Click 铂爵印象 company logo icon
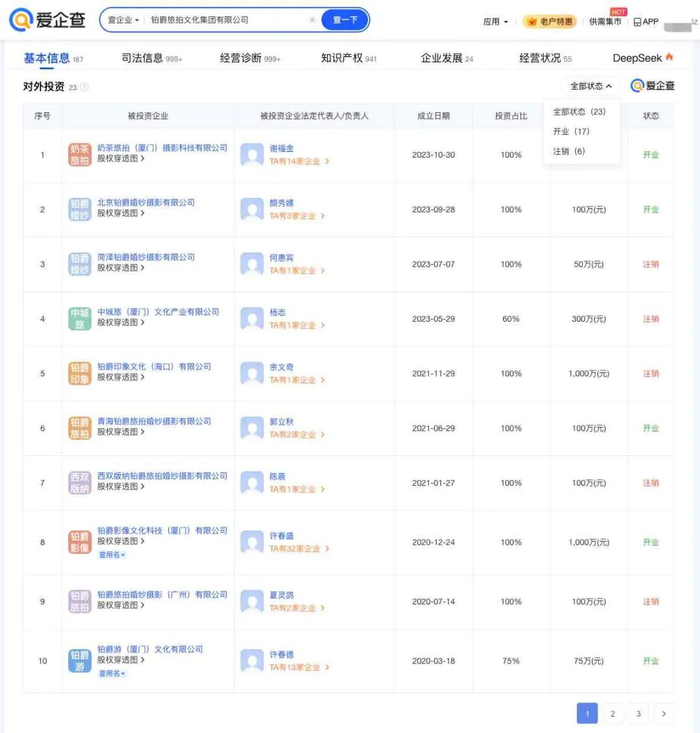Viewport: 700px width, 733px height. (79, 374)
